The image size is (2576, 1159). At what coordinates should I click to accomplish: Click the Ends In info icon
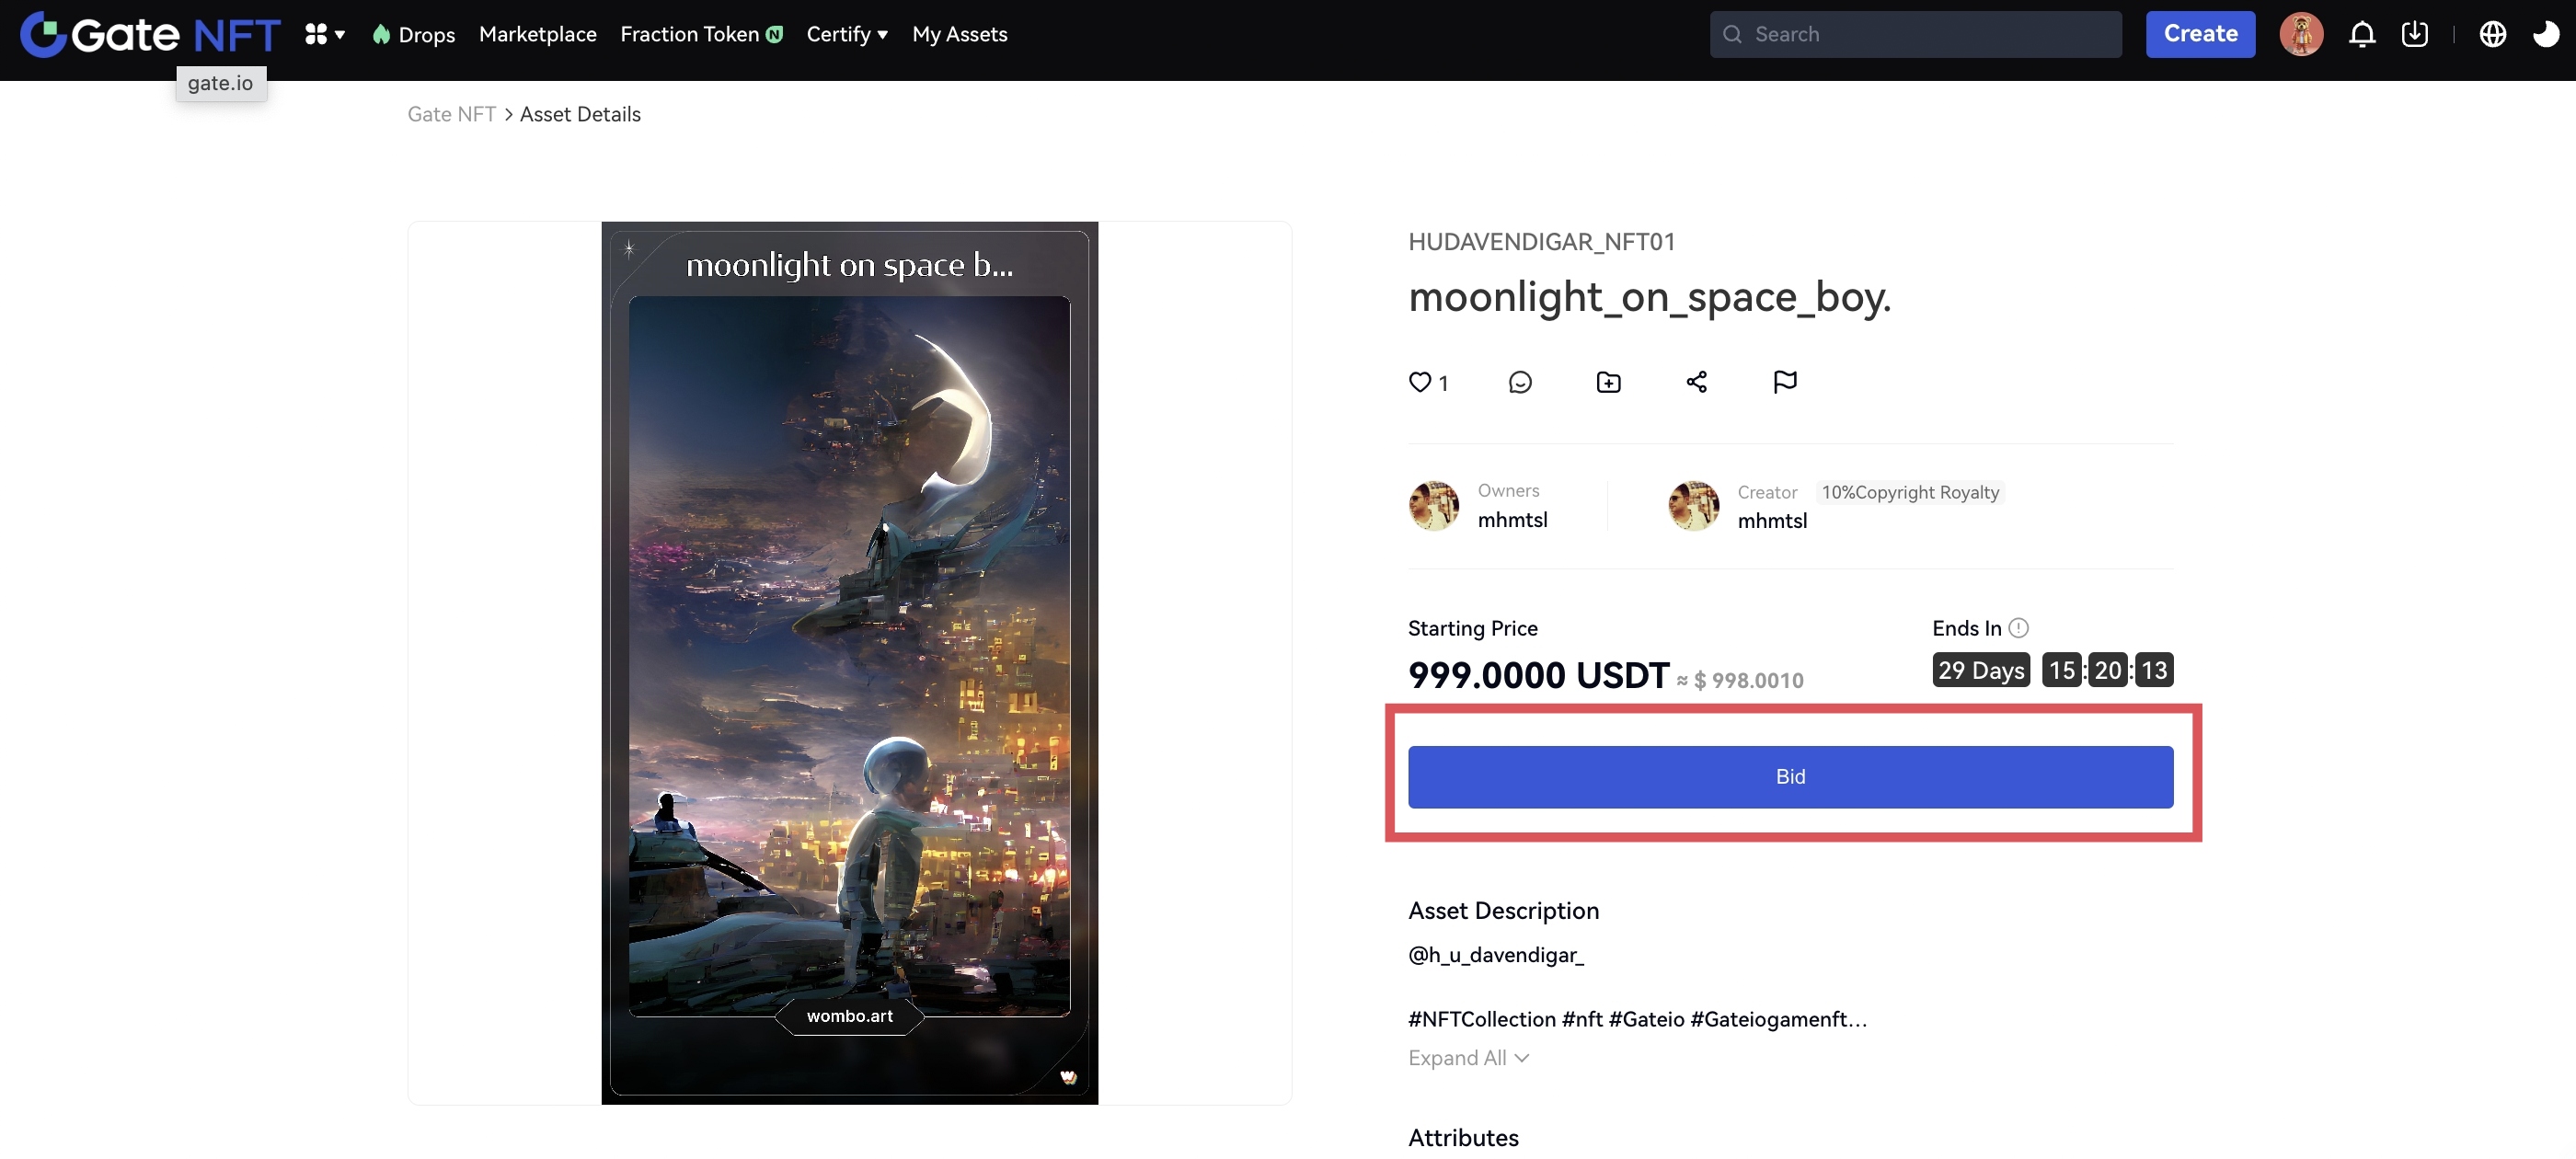pos(2018,627)
